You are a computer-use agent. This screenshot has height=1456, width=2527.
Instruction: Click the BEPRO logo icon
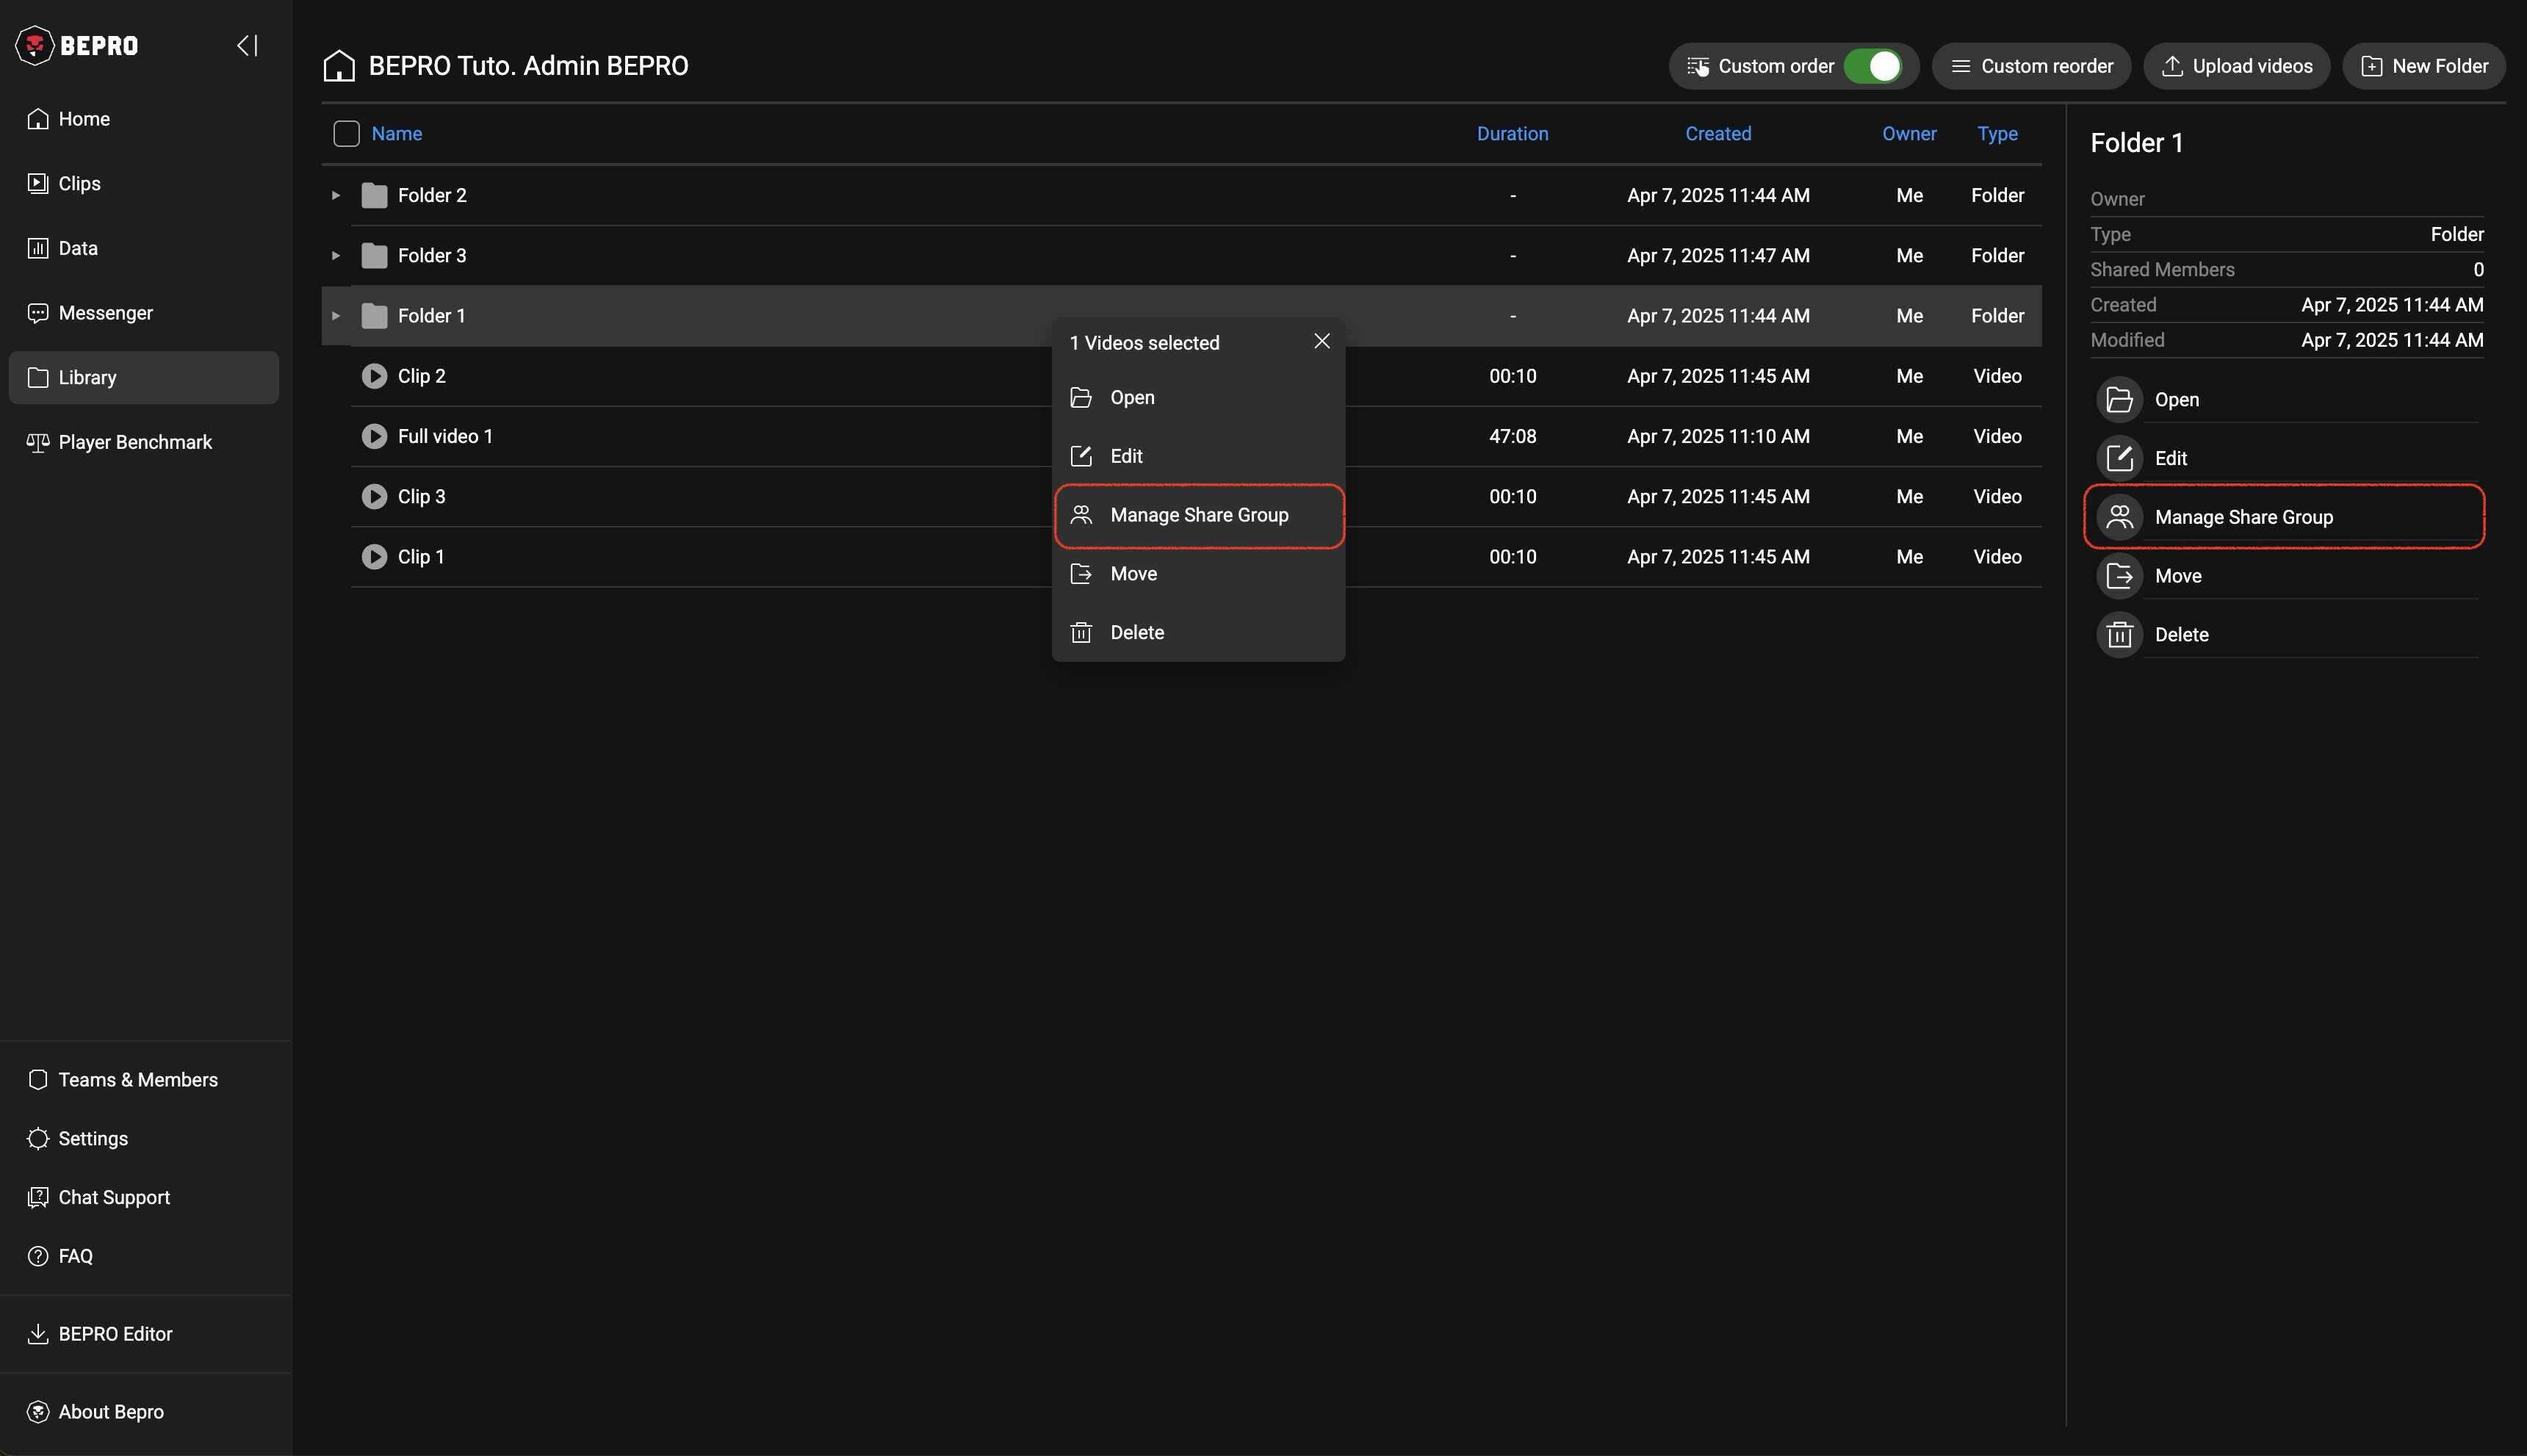(35, 45)
